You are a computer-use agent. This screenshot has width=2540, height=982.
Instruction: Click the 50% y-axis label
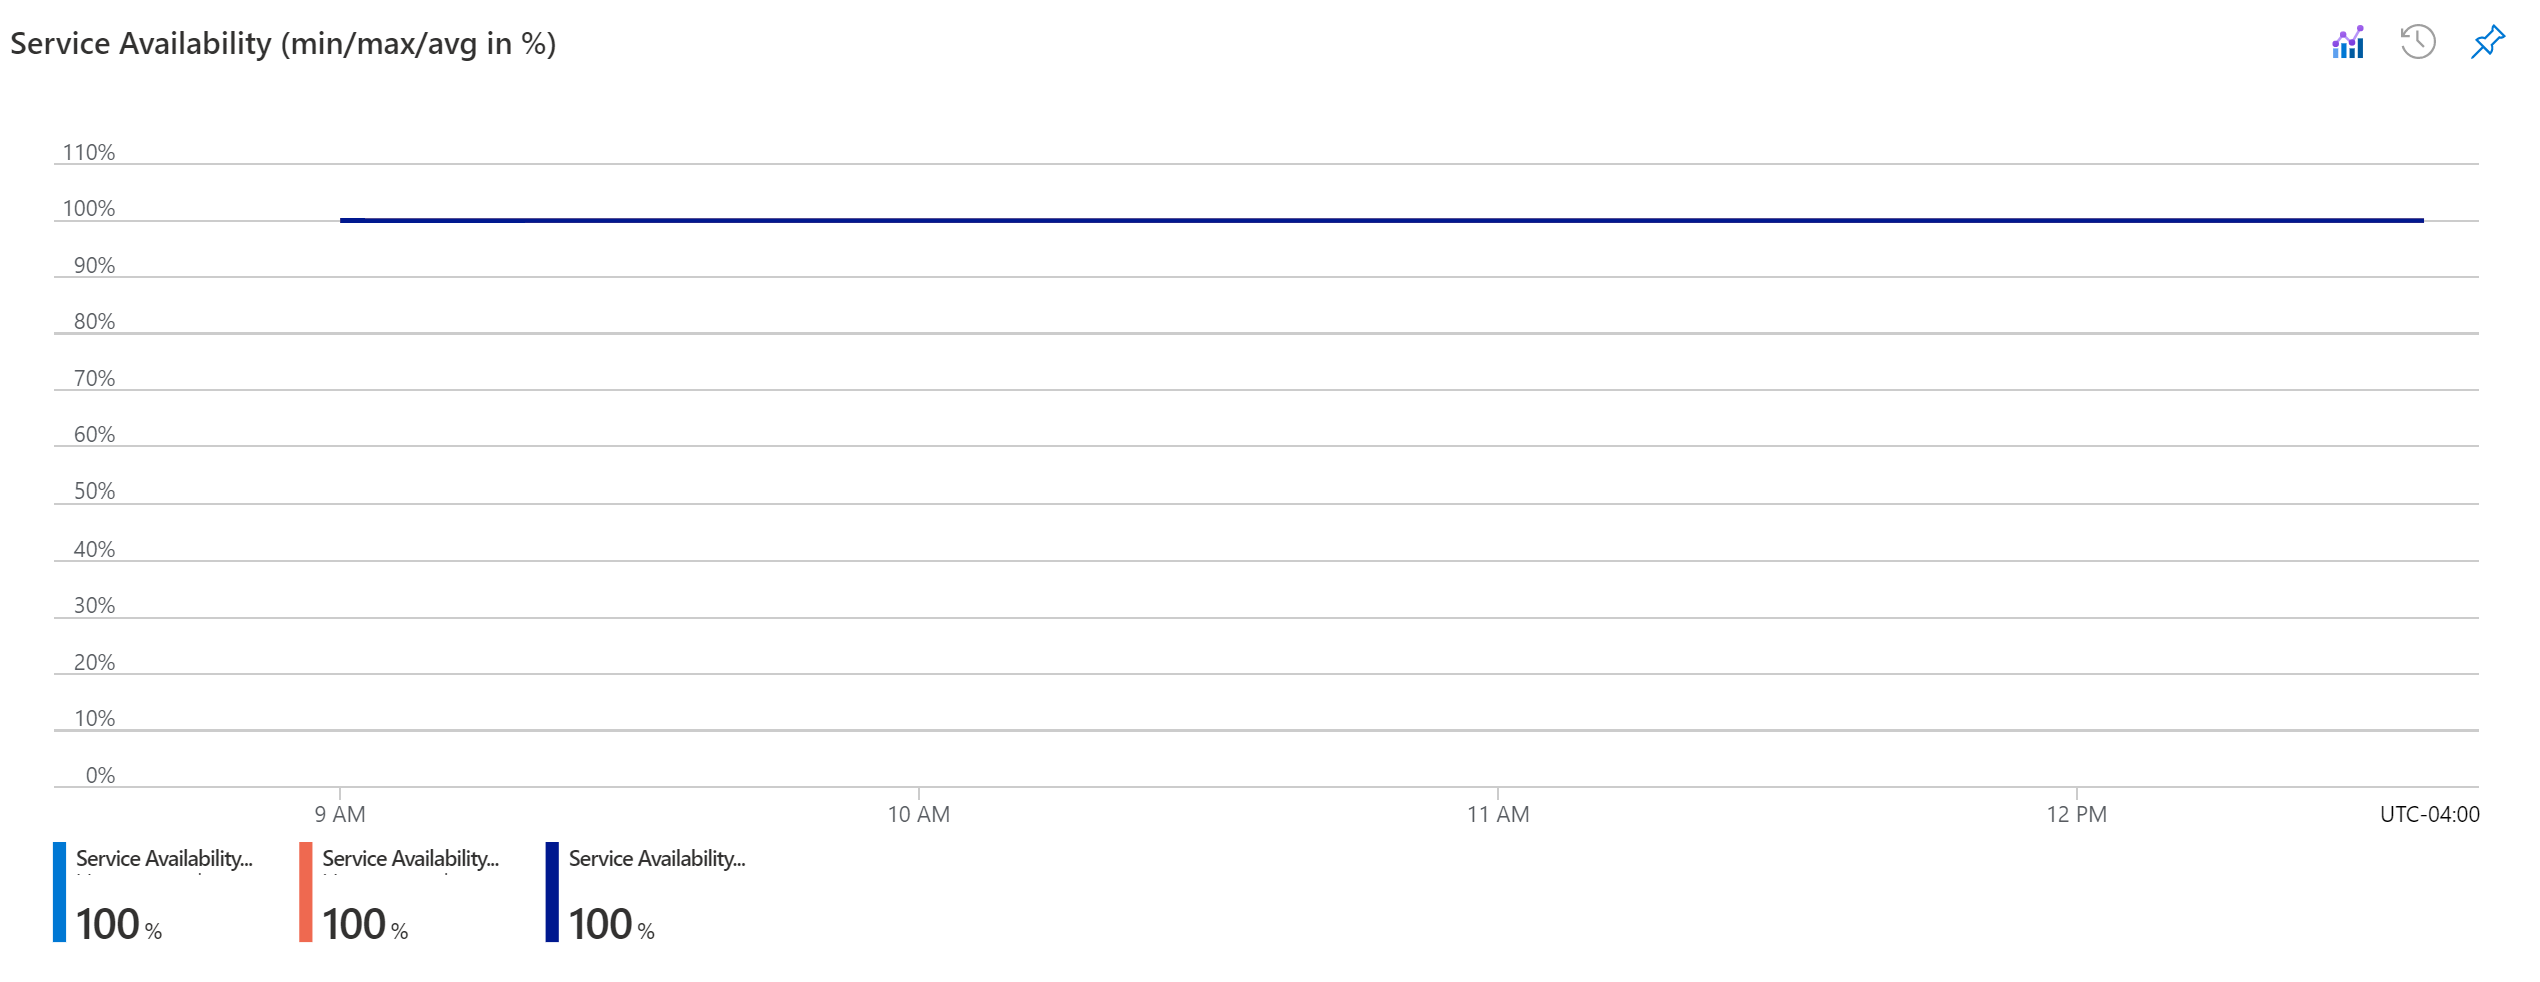tap(94, 491)
